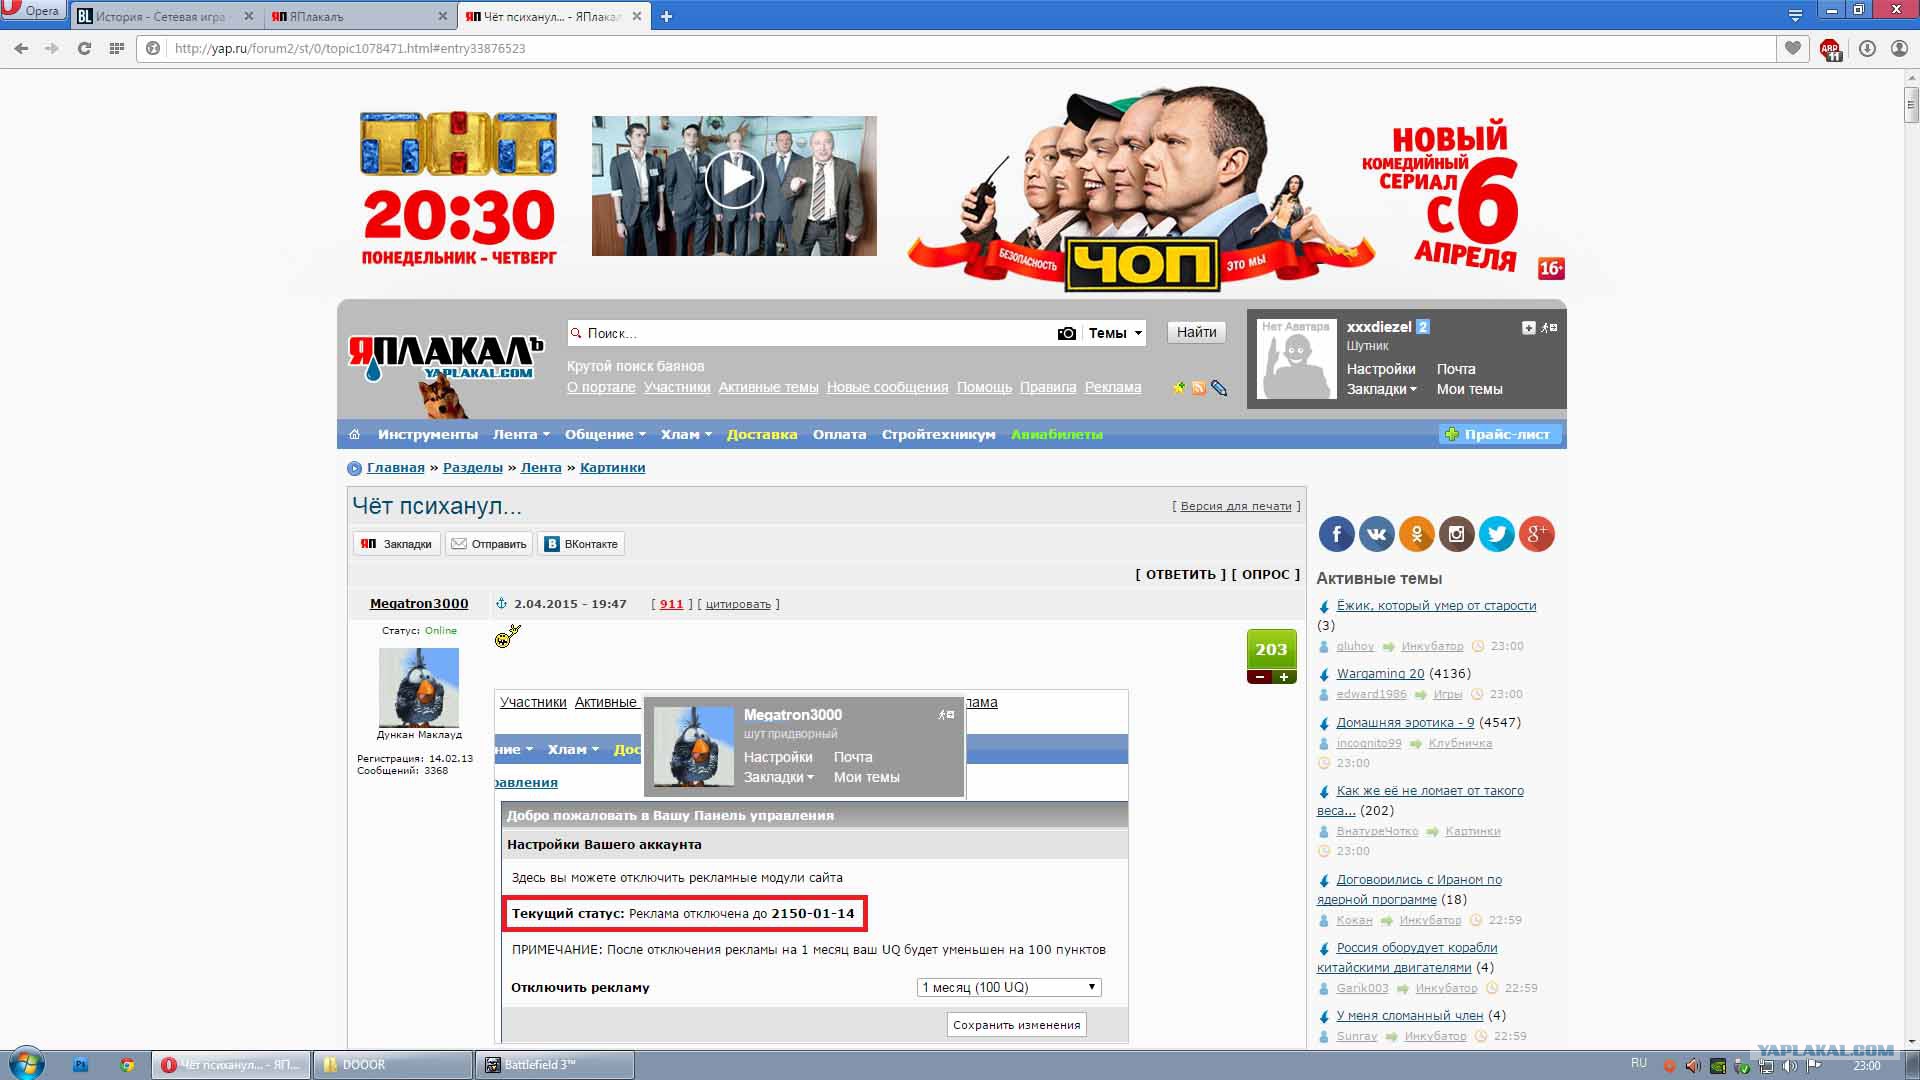
Task: Open the Twitter social icon
Action: pyautogui.click(x=1496, y=534)
